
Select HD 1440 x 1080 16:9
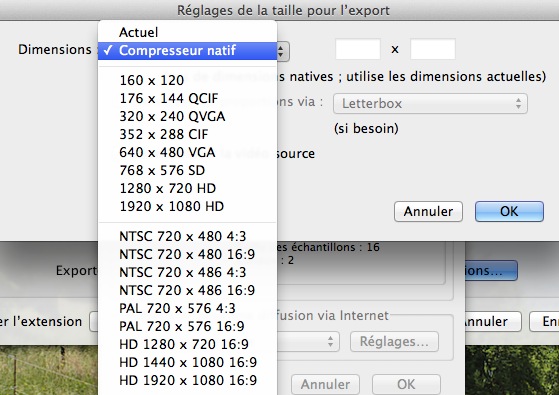click(x=188, y=362)
